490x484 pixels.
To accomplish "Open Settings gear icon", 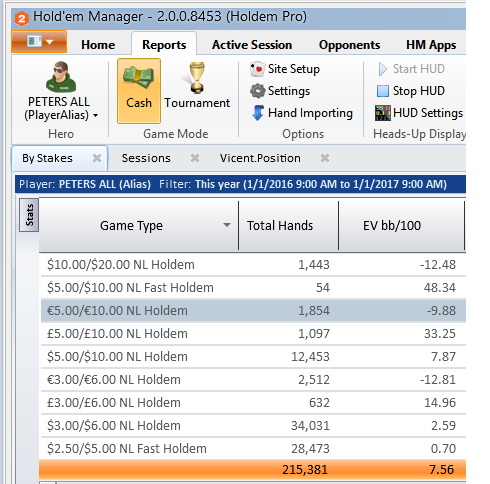I will coord(257,91).
